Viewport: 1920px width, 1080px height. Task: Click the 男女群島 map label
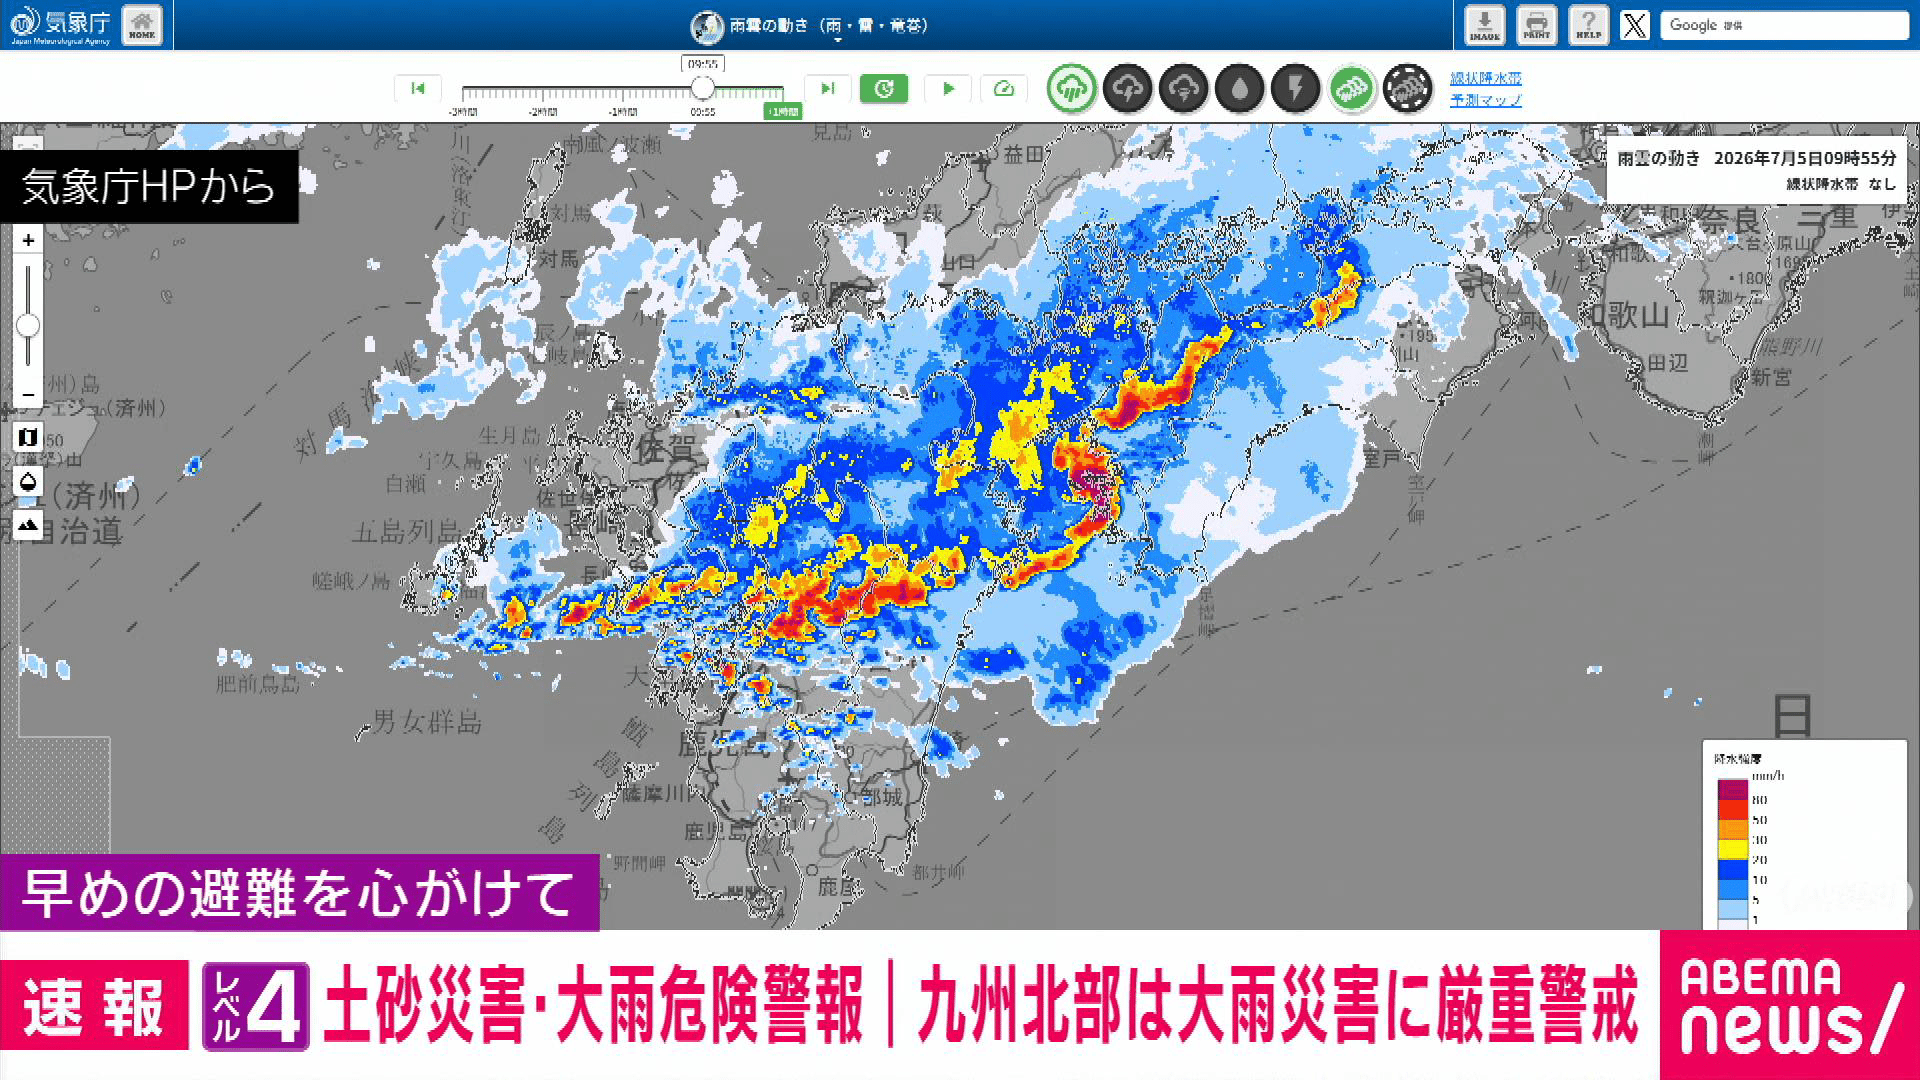pyautogui.click(x=427, y=721)
